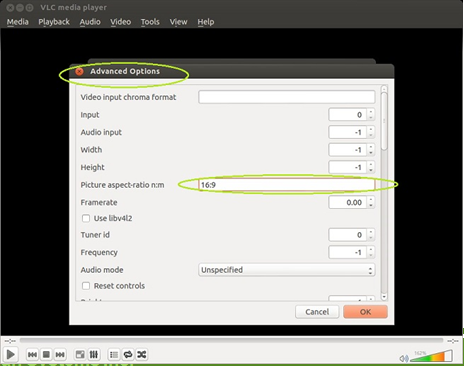The height and width of the screenshot is (366, 464).
Task: Open the Playback menu
Action: [54, 22]
